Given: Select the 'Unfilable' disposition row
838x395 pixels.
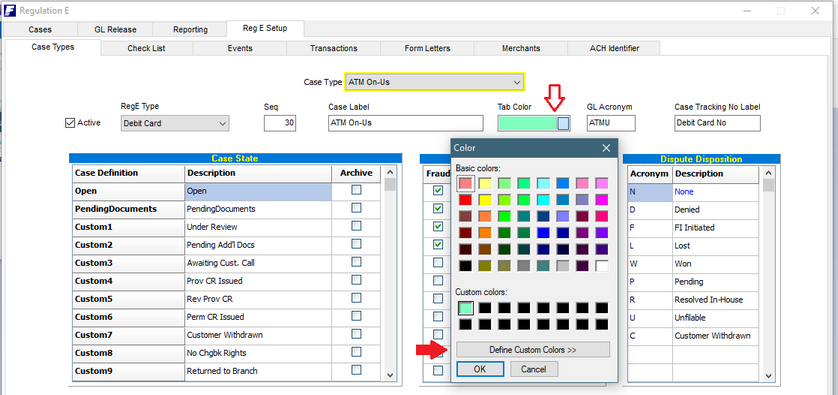Looking at the screenshot, I should click(x=693, y=318).
